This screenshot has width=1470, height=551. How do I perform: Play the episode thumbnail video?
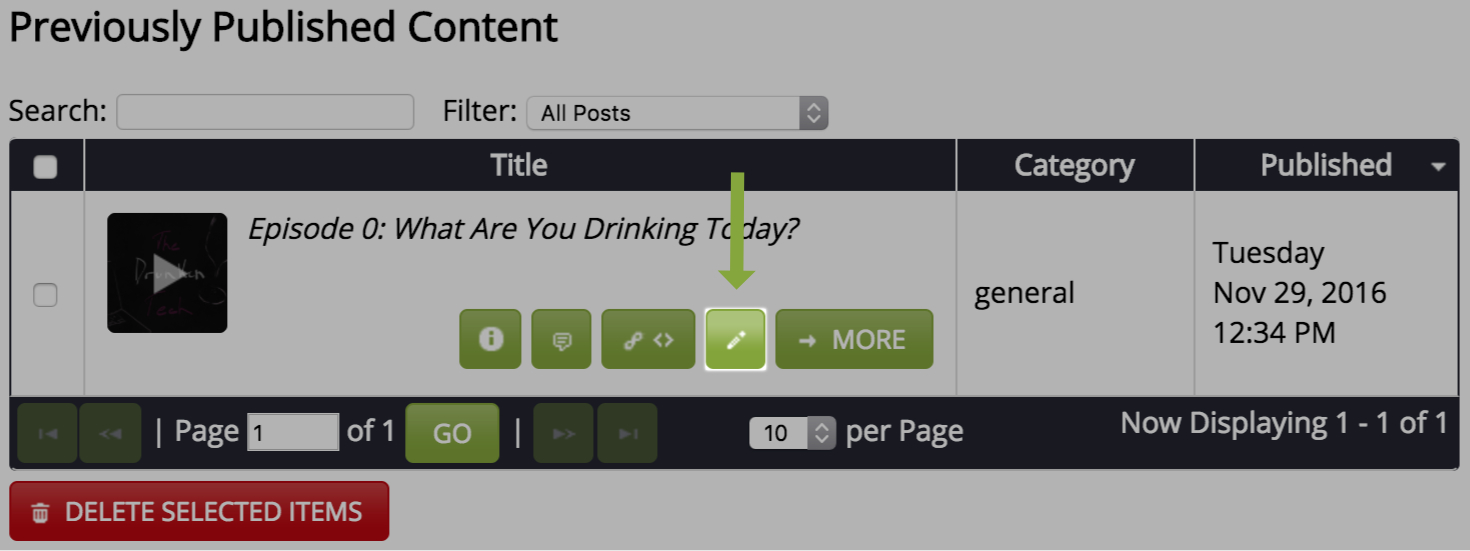[167, 273]
